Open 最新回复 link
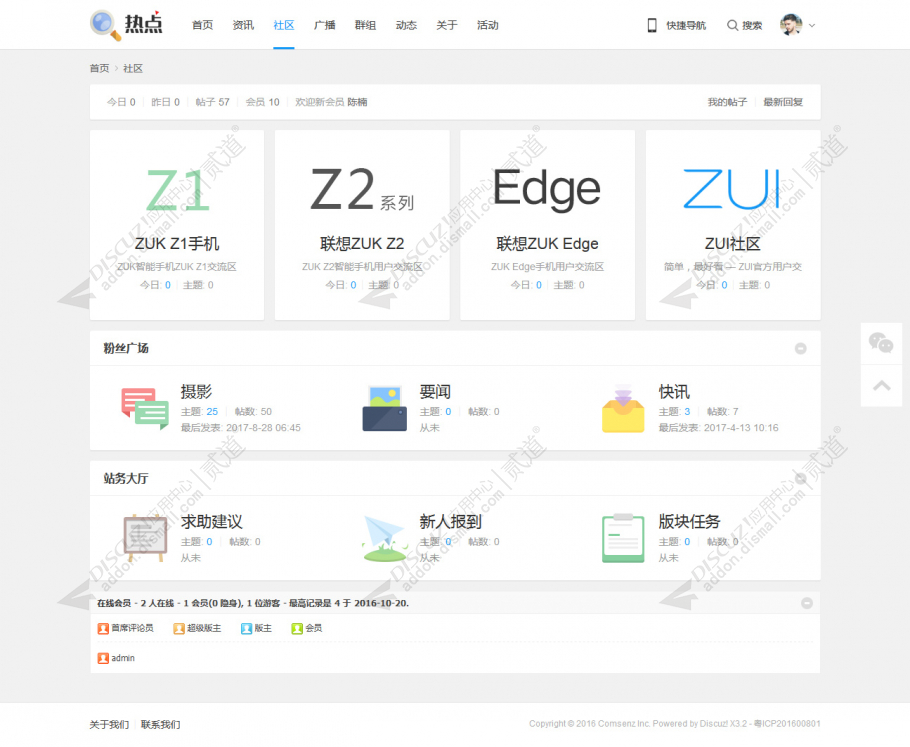910x747 pixels. (783, 102)
